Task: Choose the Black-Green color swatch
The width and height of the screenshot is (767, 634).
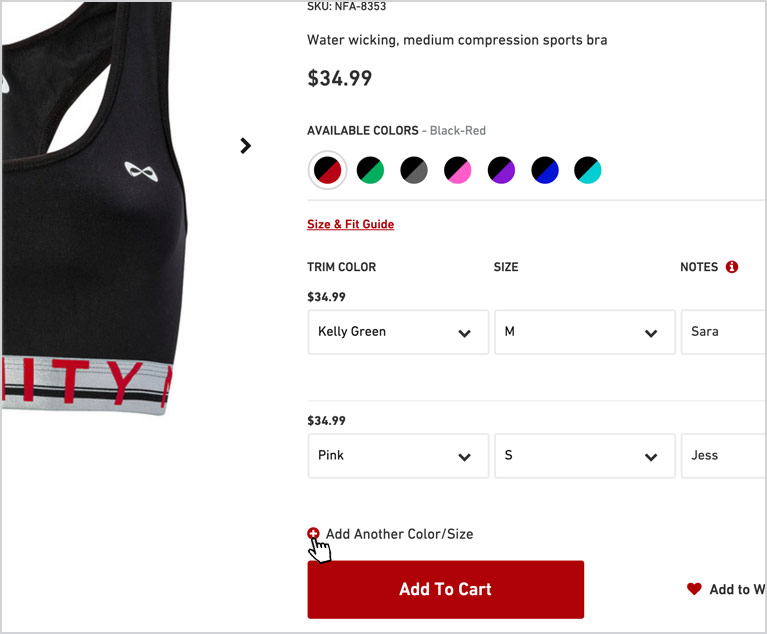Action: coord(370,170)
